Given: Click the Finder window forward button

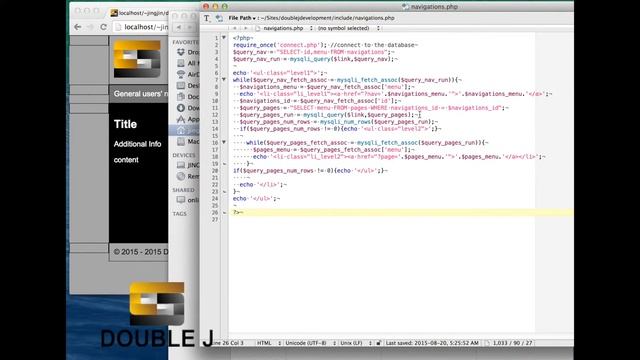Looking at the screenshot, I should click(190, 27).
